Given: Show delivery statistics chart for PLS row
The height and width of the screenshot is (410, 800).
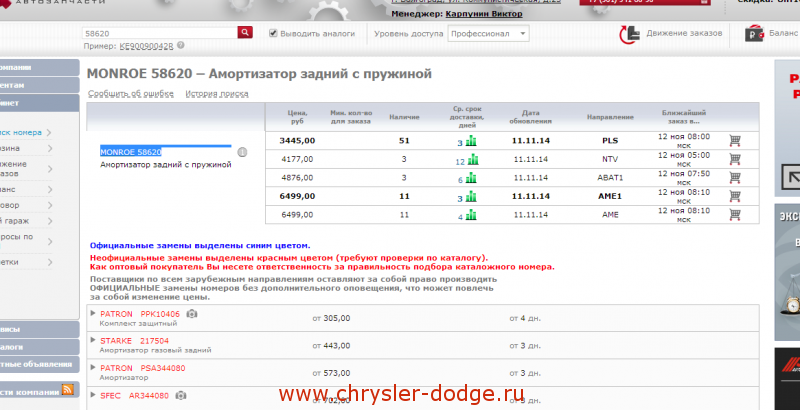Looking at the screenshot, I should coord(471,141).
